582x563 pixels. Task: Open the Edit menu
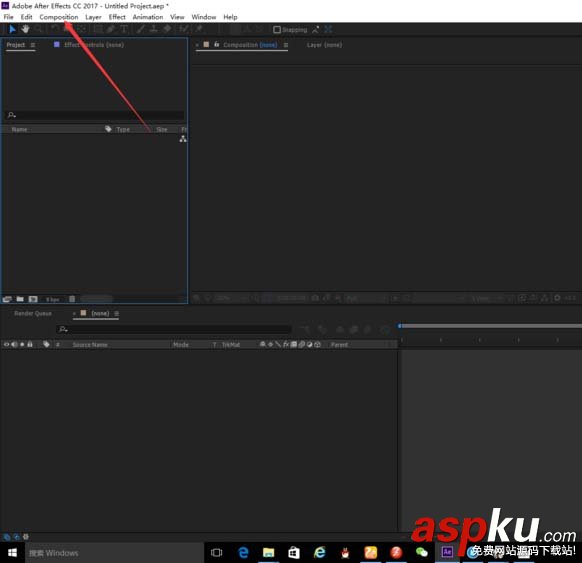click(26, 17)
